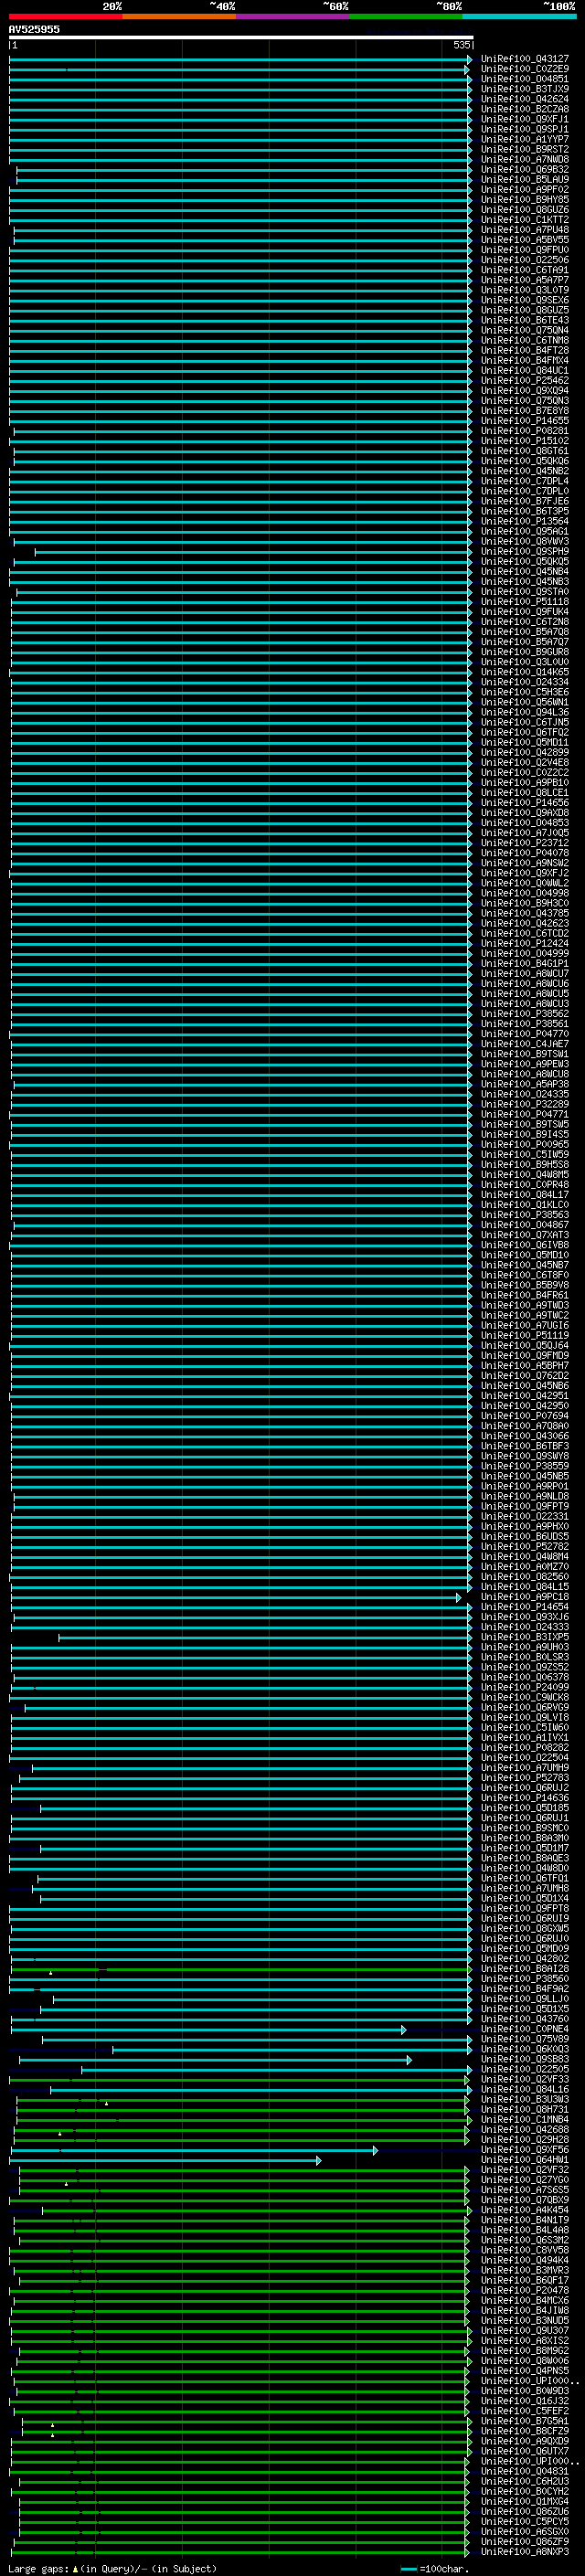The image size is (585, 2576).
Task: Select the UniRef100_Q6S3M2 label
Action: coord(525,2240)
